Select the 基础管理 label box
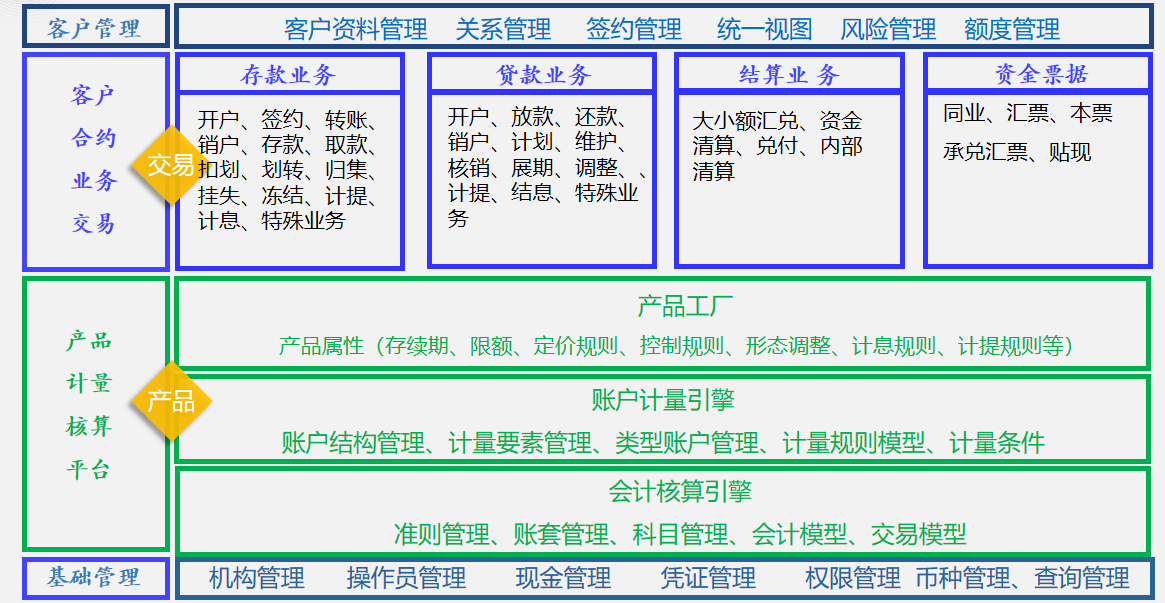This screenshot has height=603, width=1165. click(94, 577)
